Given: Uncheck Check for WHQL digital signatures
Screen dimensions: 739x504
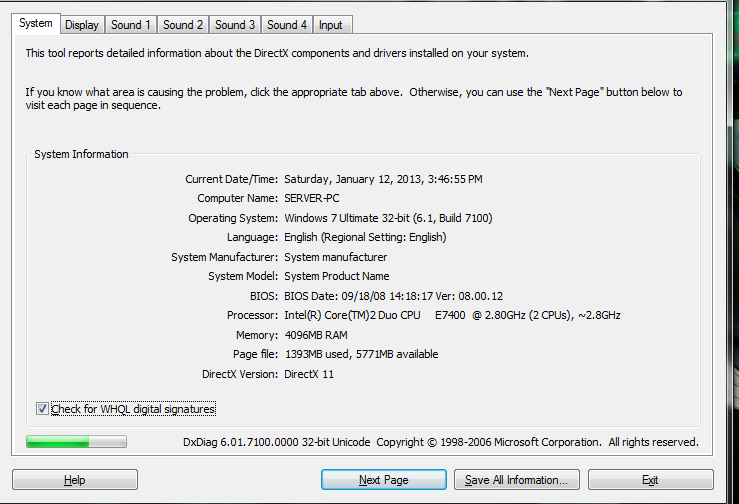Looking at the screenshot, I should (42, 409).
